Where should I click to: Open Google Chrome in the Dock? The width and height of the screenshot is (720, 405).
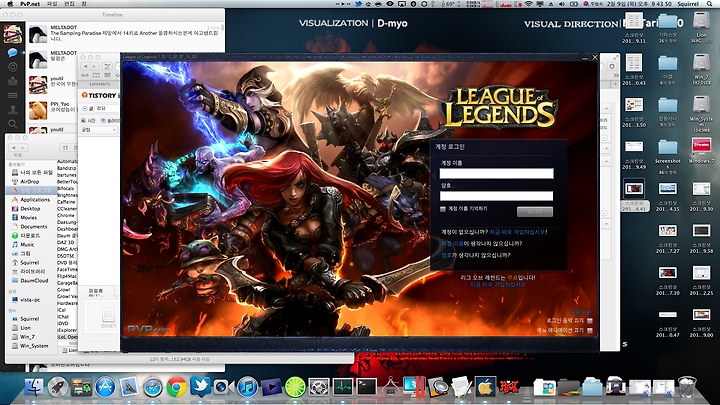[x=176, y=387]
